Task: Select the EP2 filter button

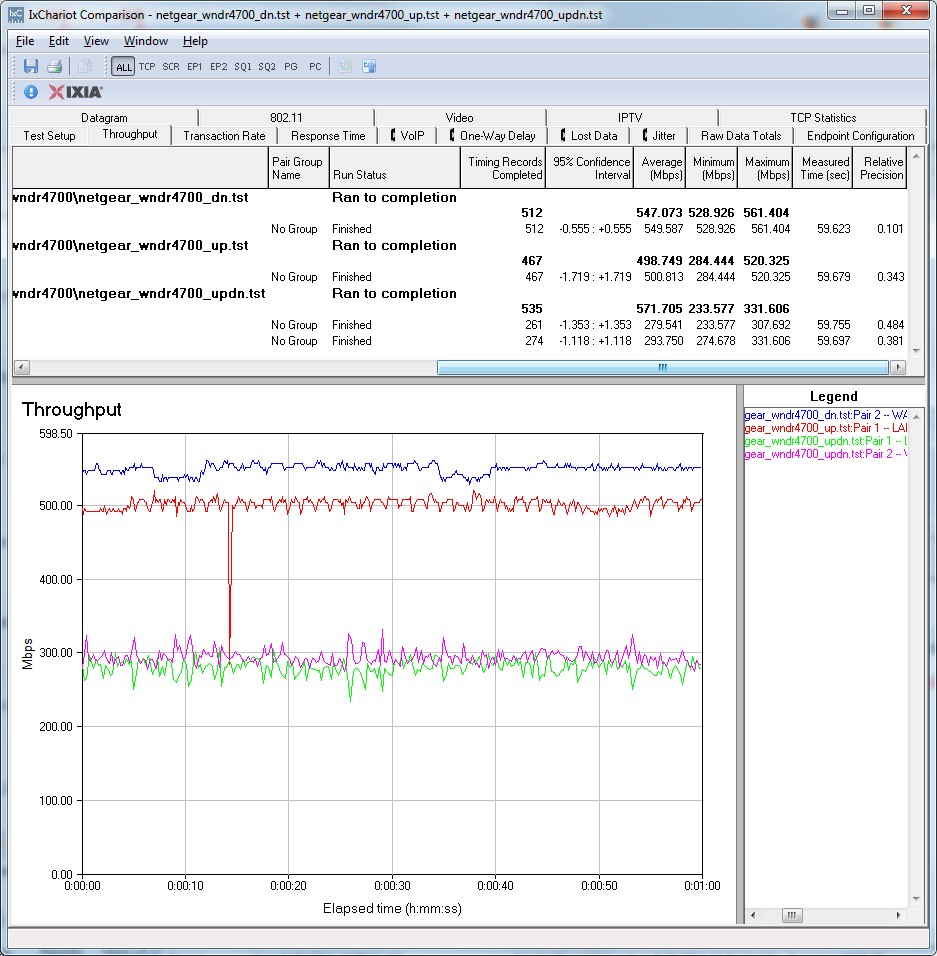Action: click(218, 66)
